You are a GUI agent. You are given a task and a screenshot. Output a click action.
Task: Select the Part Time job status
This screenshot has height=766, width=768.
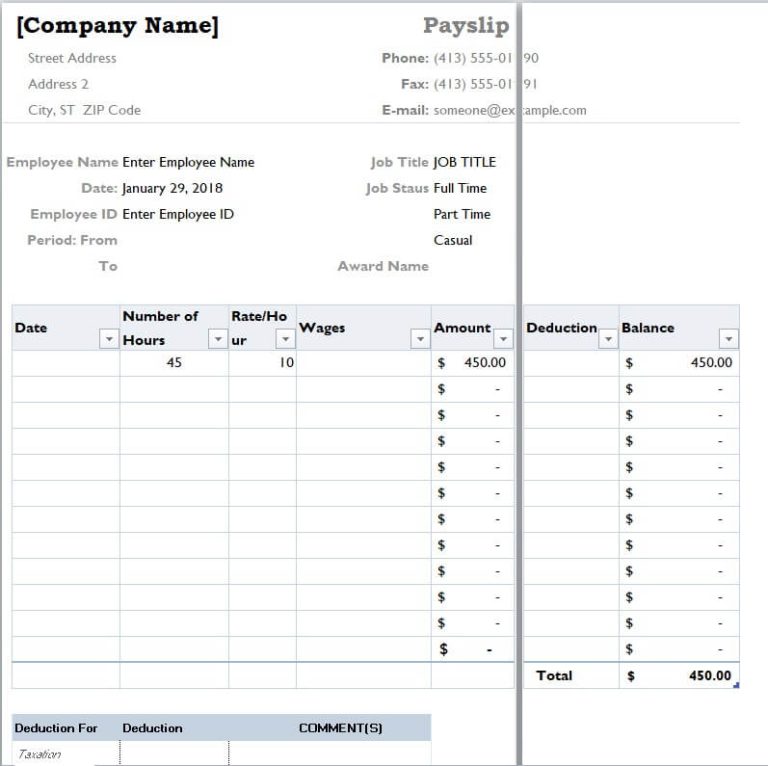[462, 214]
